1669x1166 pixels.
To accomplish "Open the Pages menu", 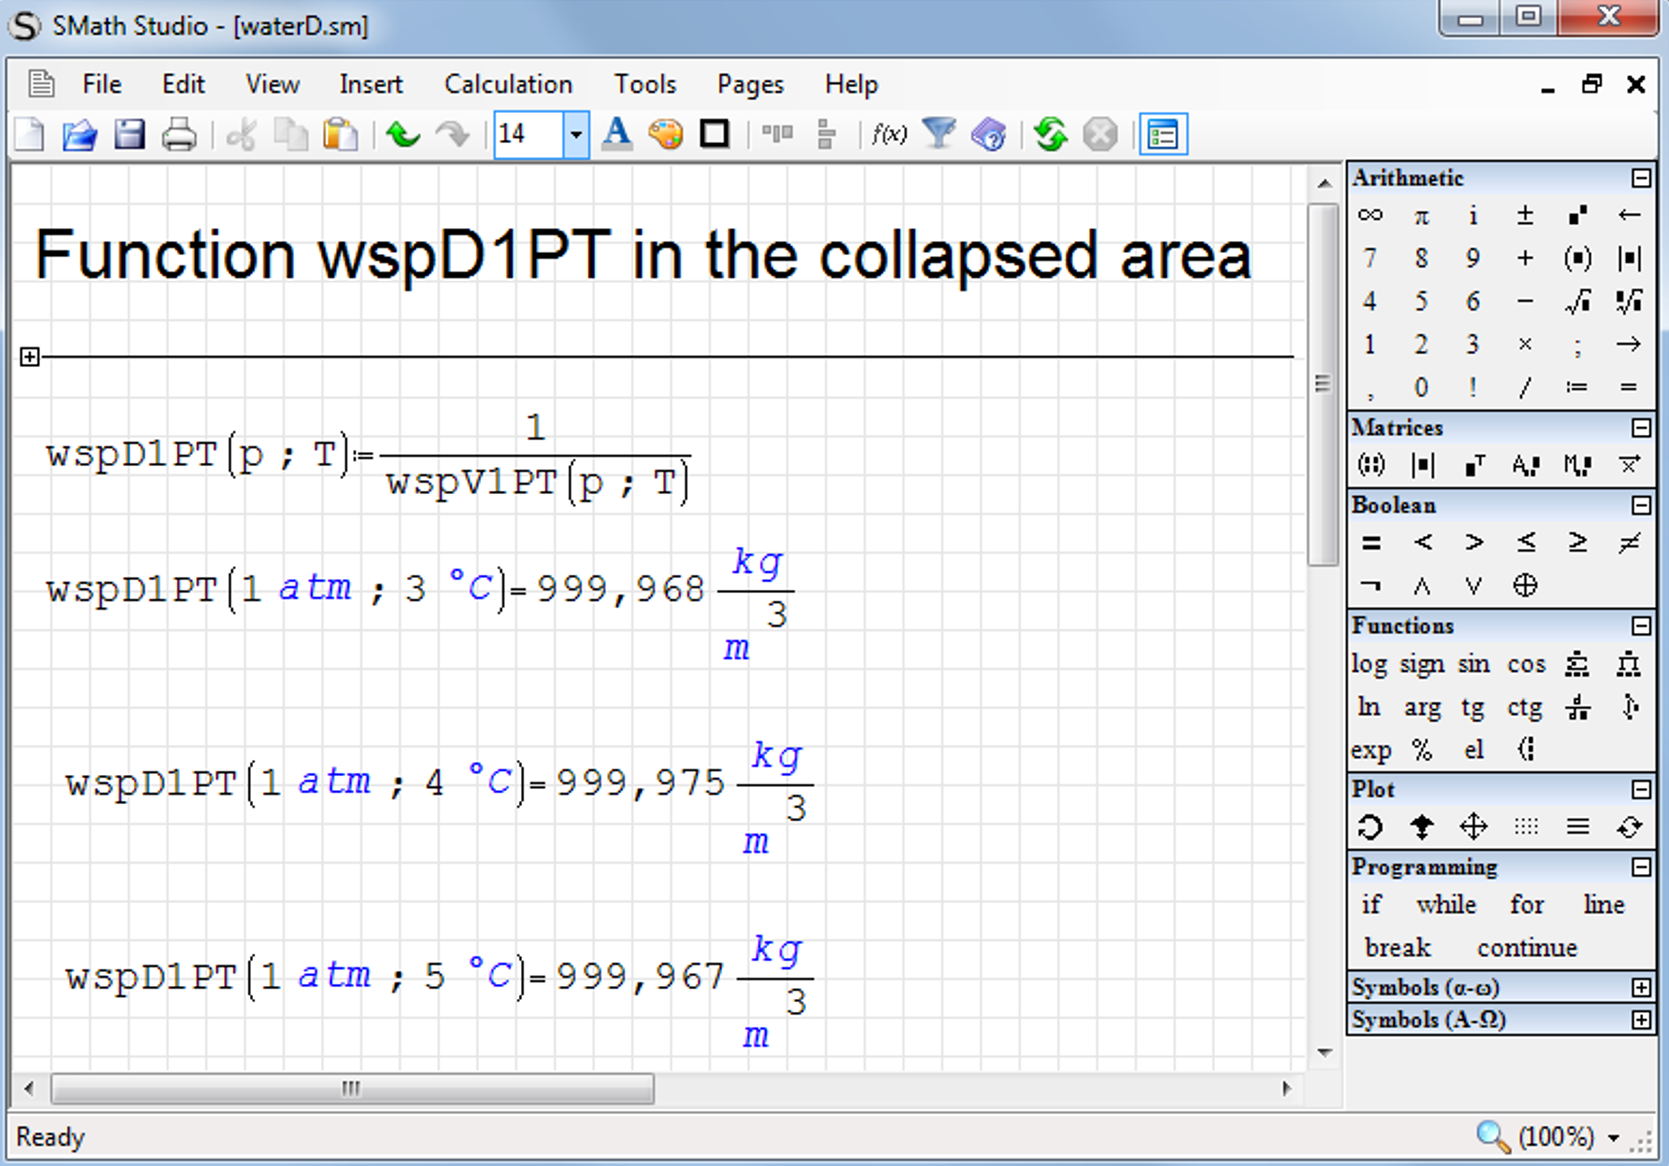I will [751, 84].
